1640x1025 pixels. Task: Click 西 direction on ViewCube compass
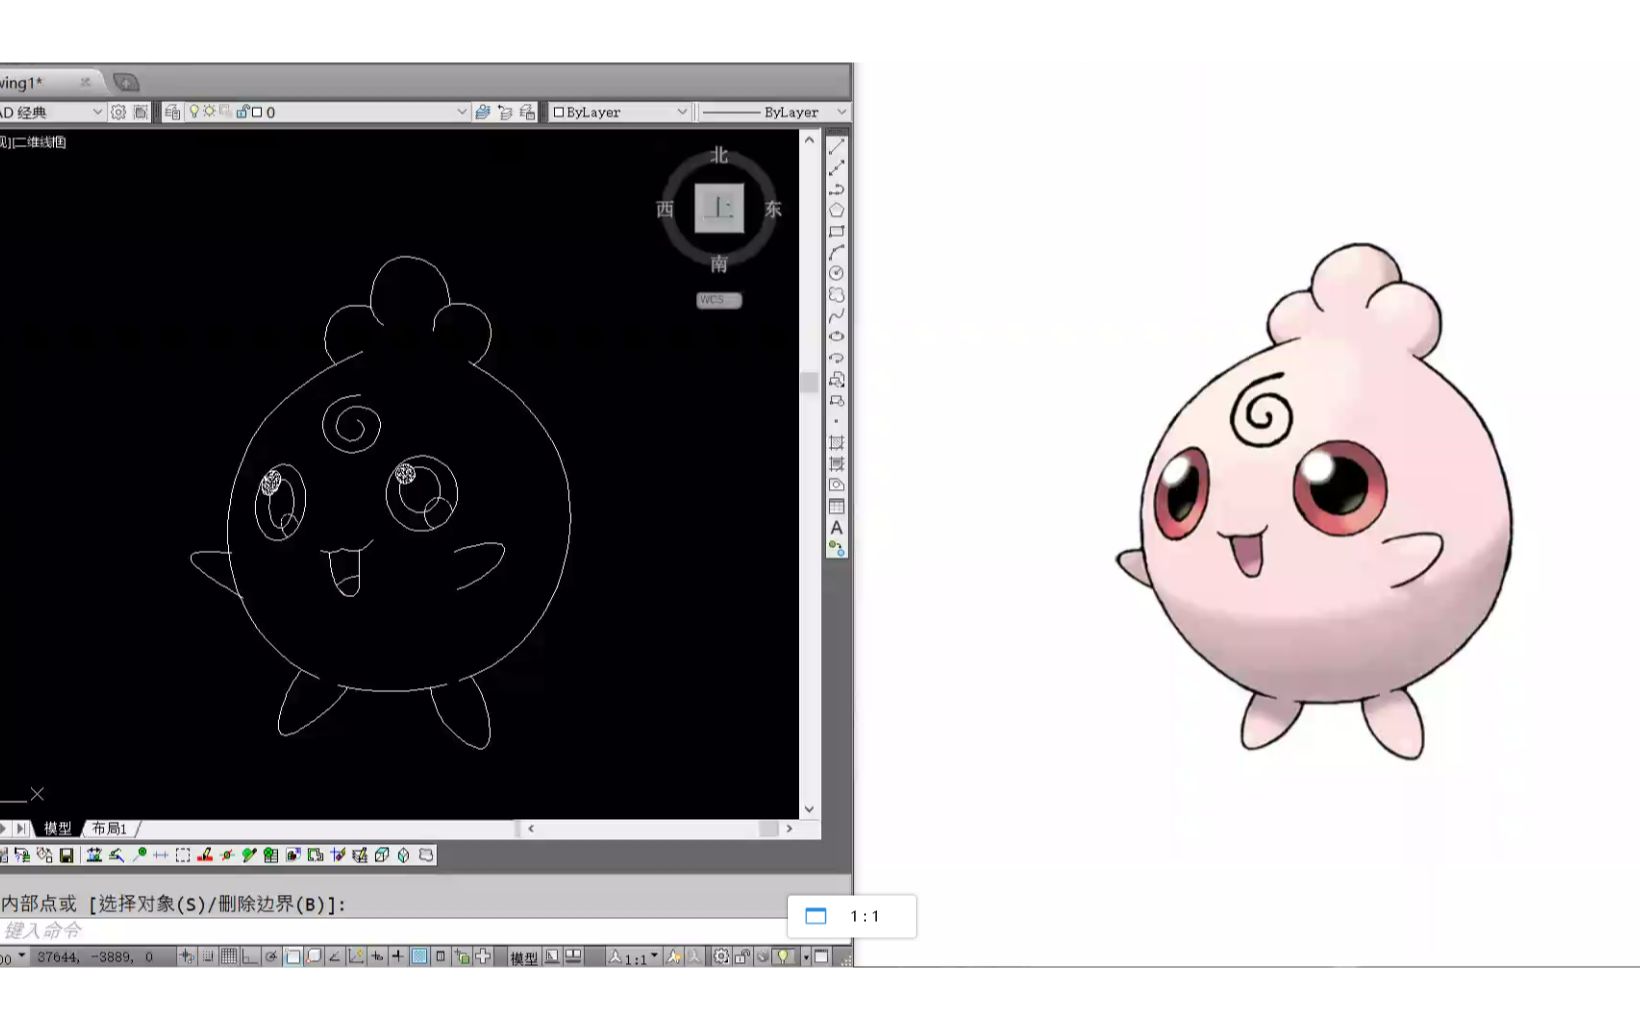(x=665, y=209)
